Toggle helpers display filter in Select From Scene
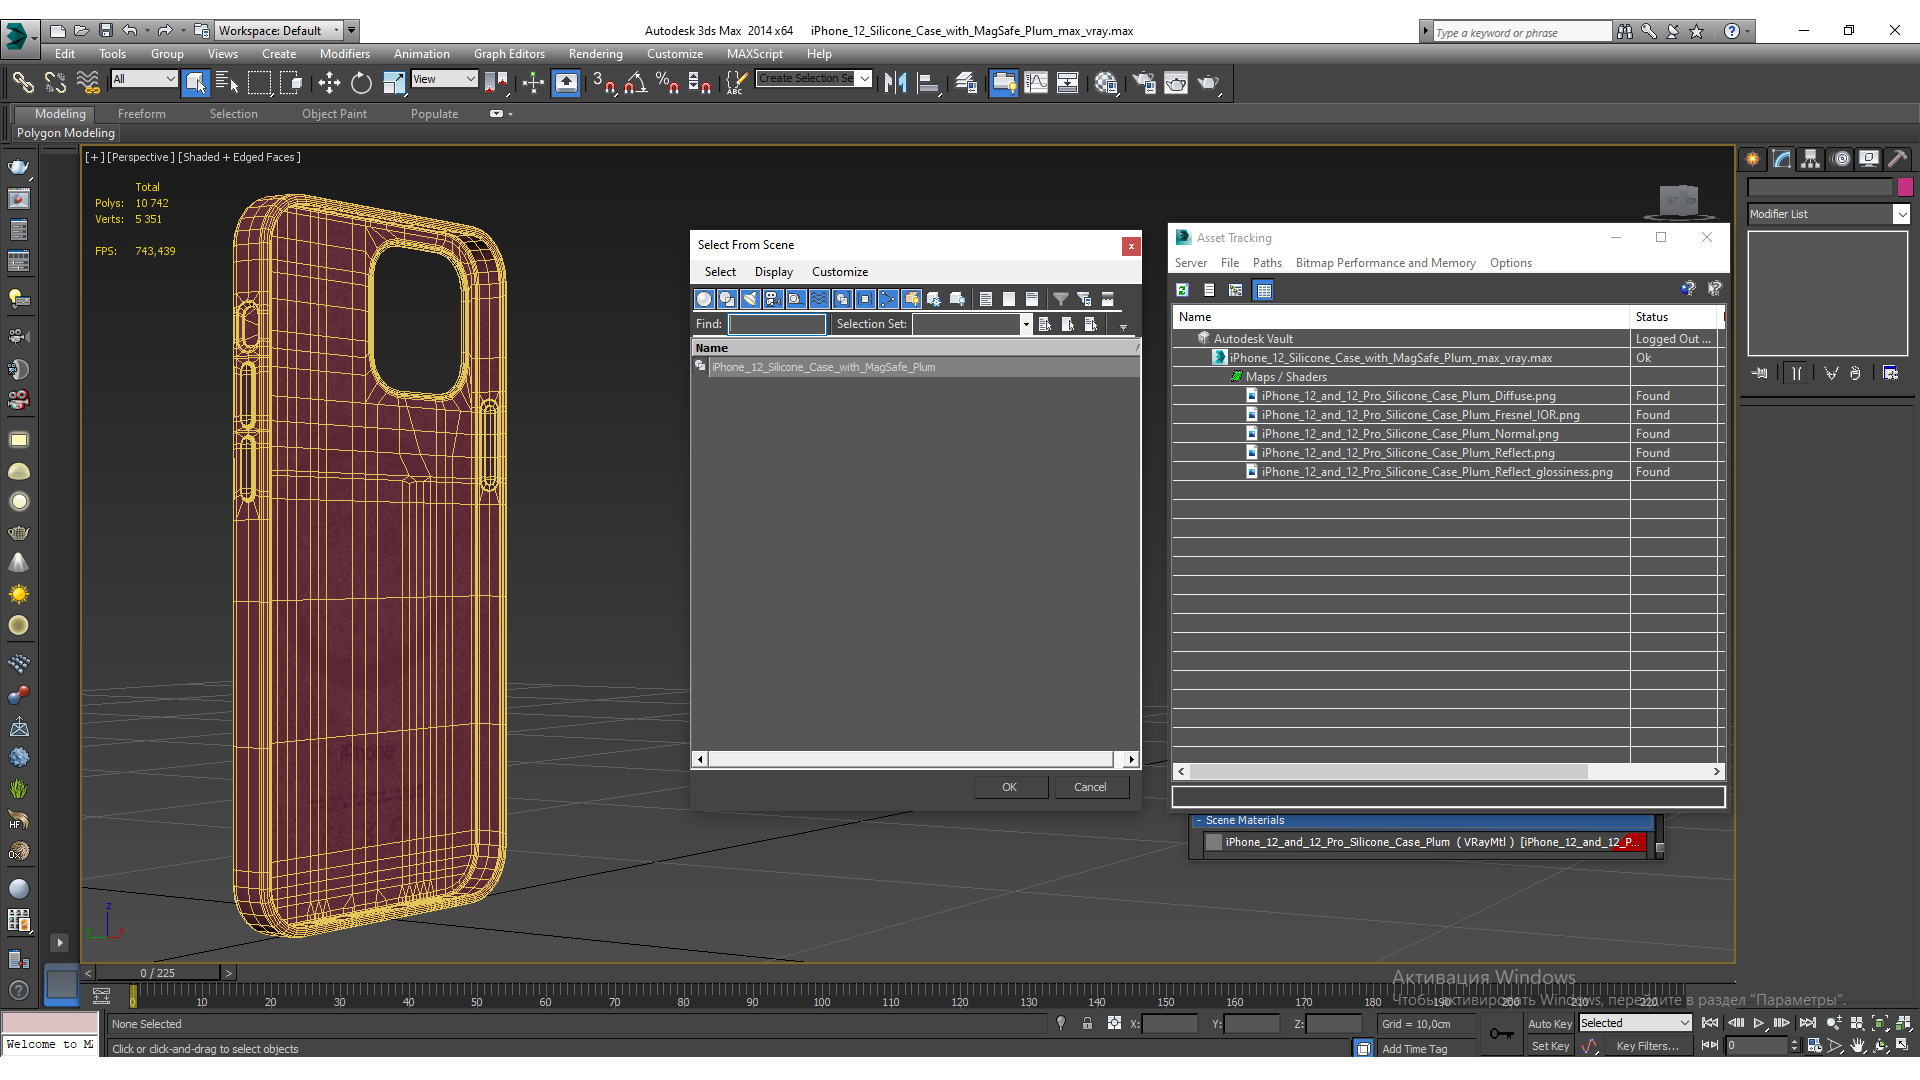This screenshot has height=1080, width=1920. pos(796,299)
